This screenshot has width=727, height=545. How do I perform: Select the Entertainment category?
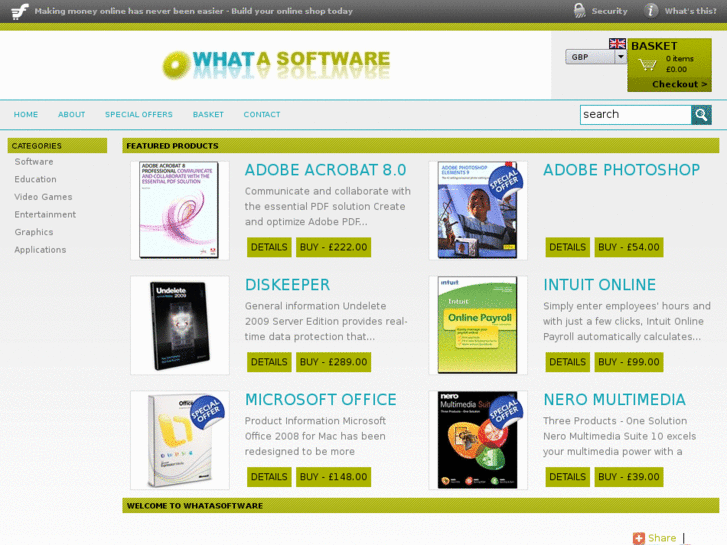pyautogui.click(x=45, y=215)
